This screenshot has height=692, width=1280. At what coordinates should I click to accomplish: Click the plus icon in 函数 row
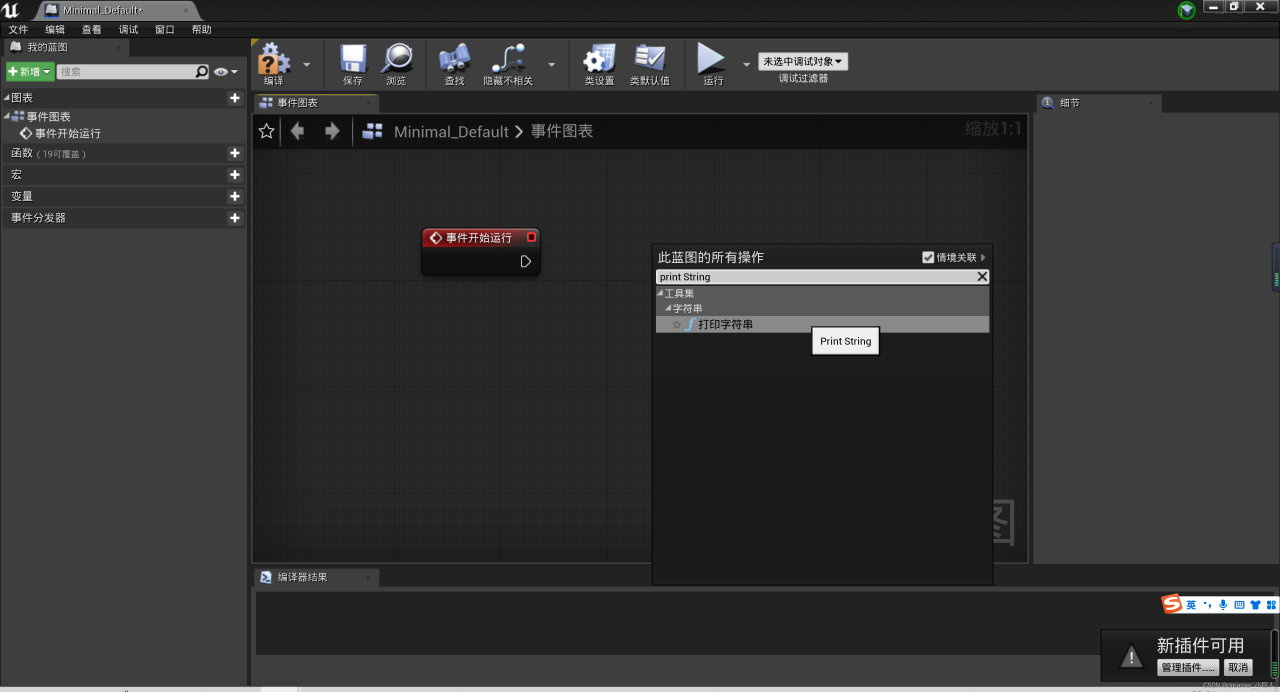234,153
